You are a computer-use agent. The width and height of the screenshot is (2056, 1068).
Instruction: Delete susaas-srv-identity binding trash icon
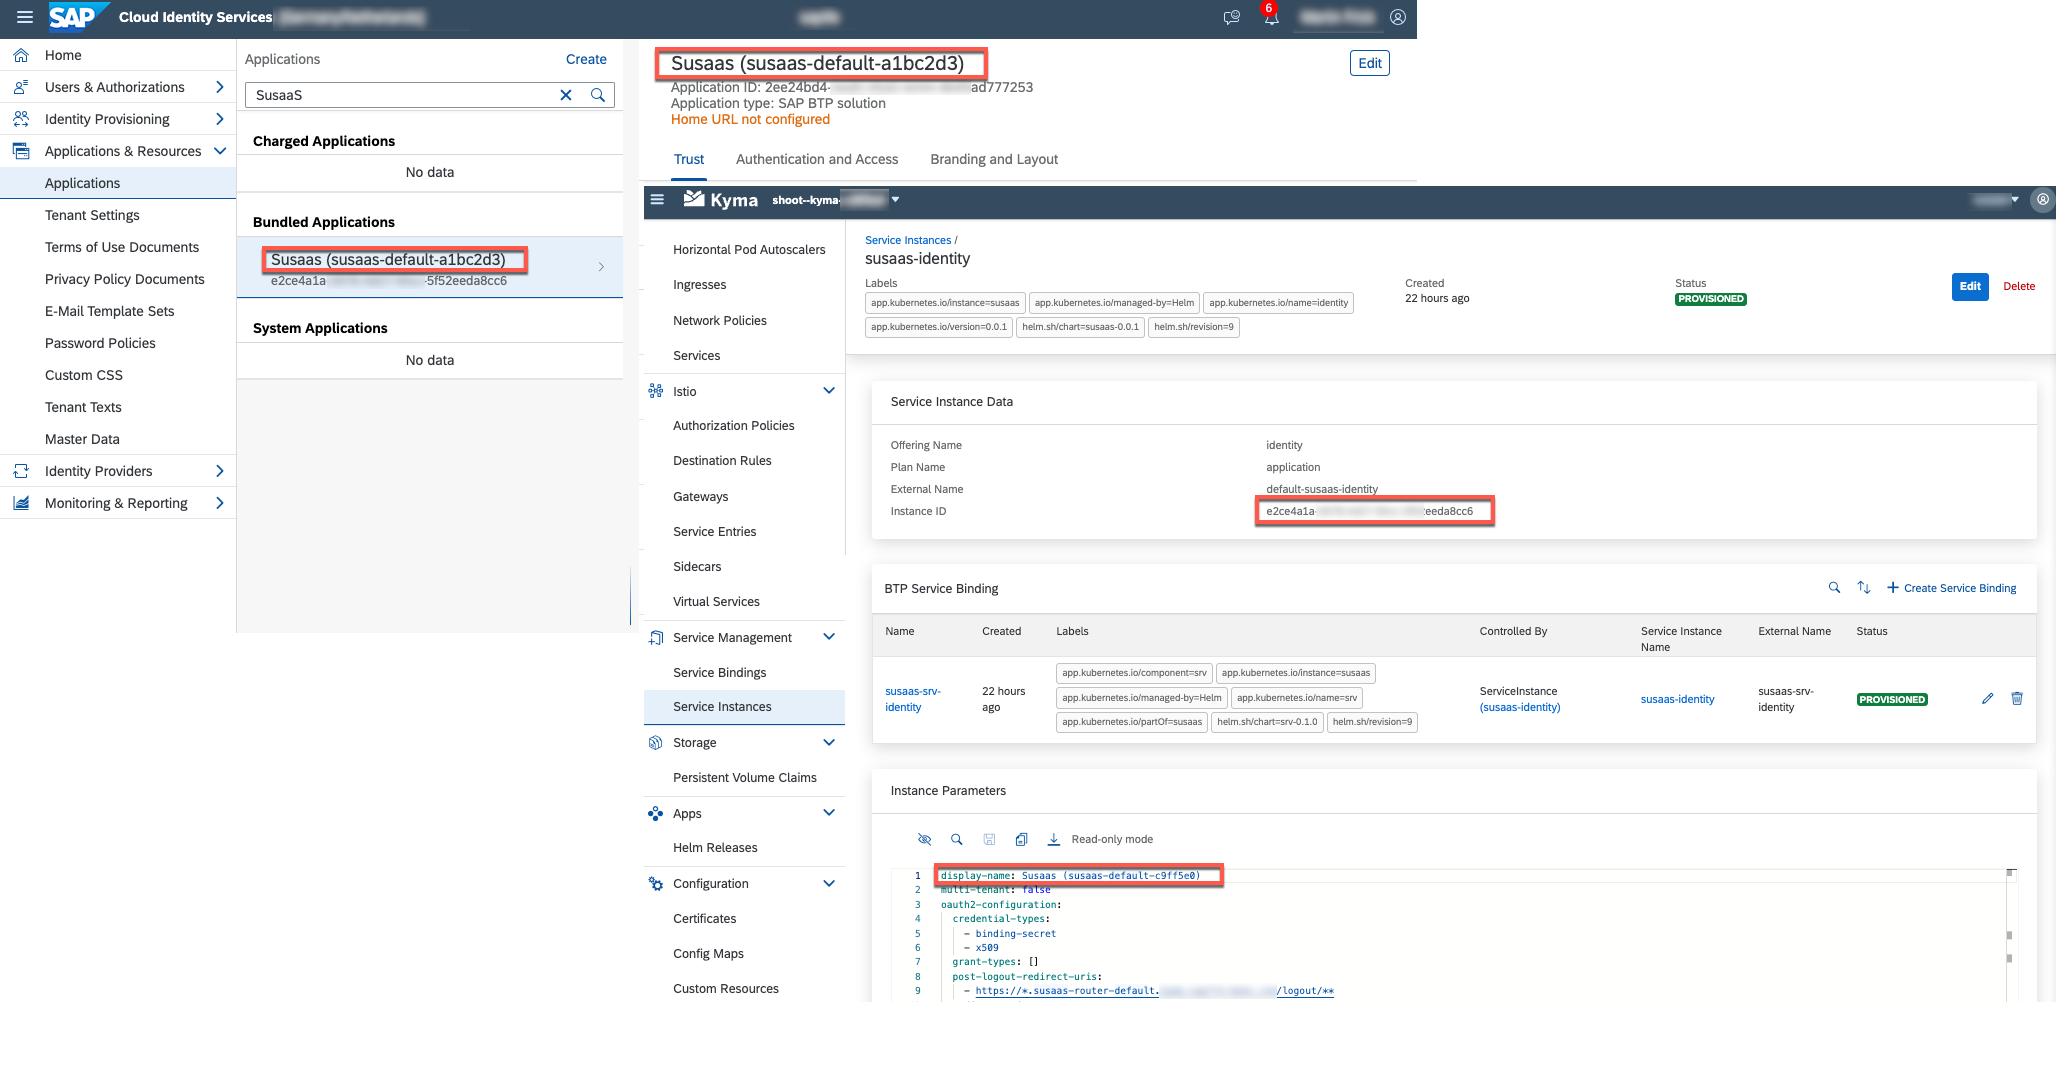coord(2017,699)
